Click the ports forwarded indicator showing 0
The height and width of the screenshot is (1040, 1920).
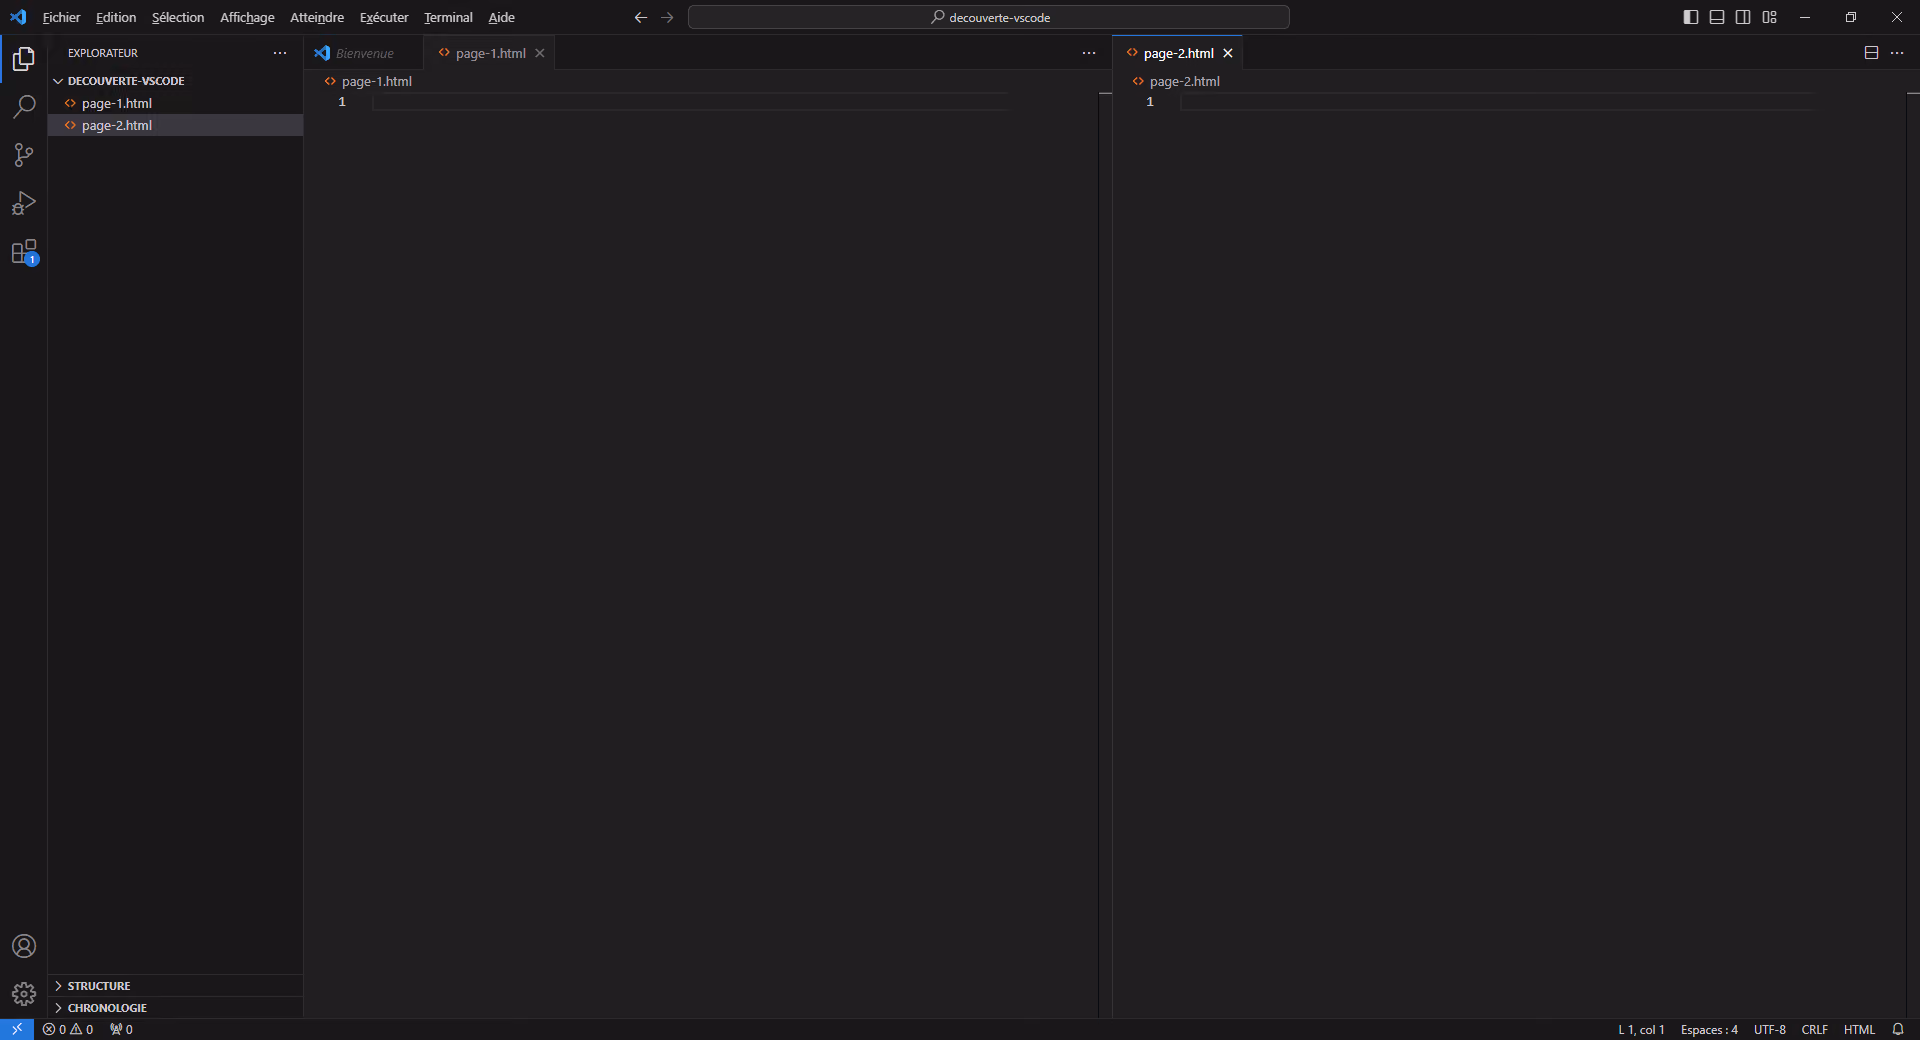point(121,1029)
